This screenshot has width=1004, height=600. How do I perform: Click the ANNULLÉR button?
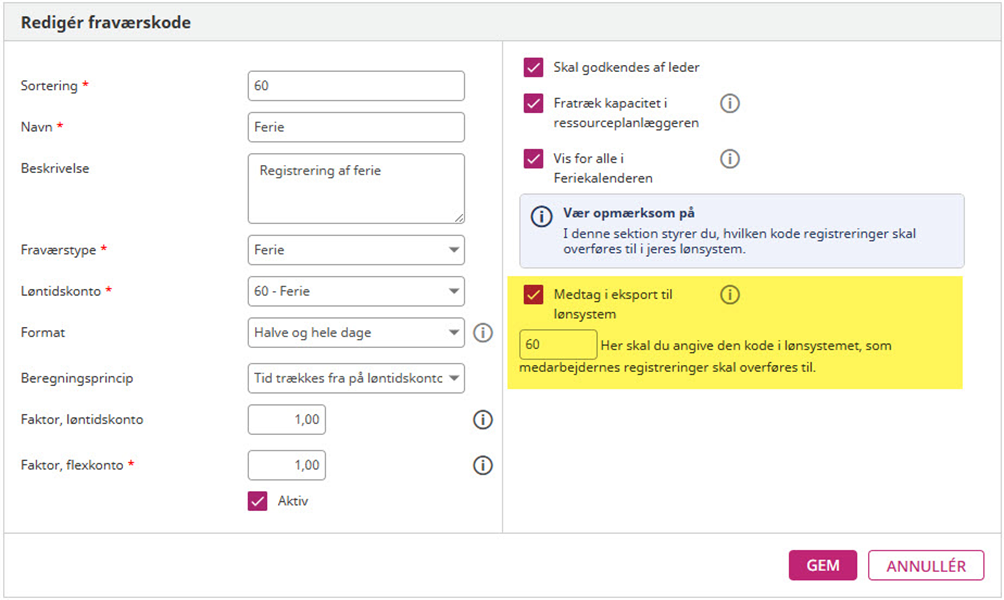[925, 565]
